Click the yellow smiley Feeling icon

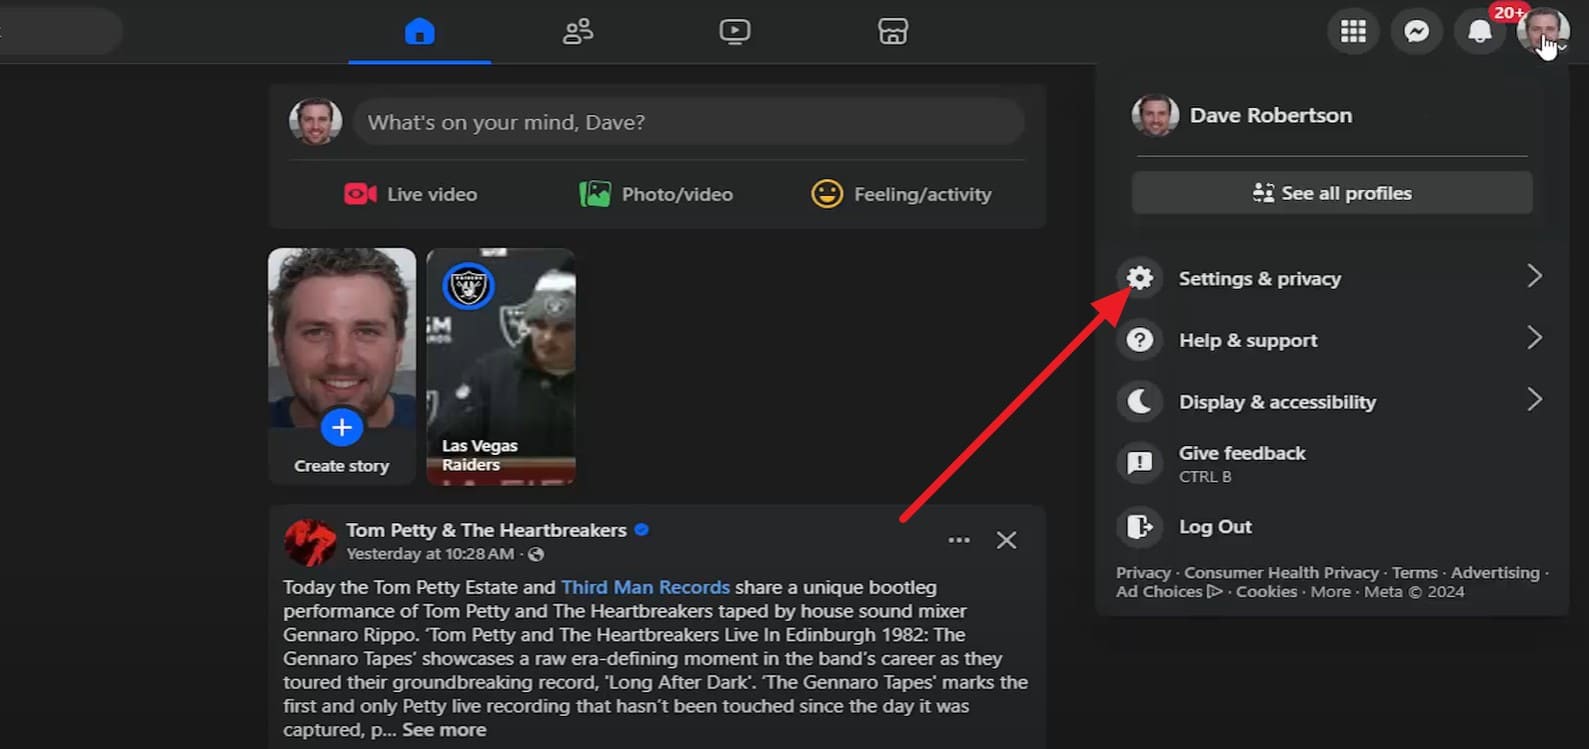tap(827, 194)
